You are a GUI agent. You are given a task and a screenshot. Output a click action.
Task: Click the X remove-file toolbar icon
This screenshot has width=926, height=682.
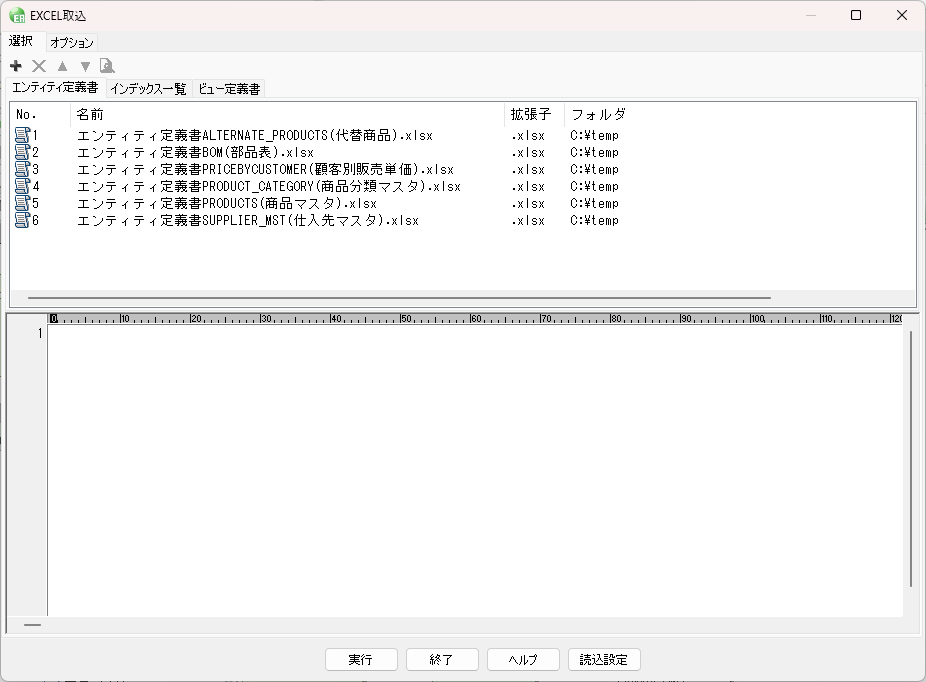(39, 66)
